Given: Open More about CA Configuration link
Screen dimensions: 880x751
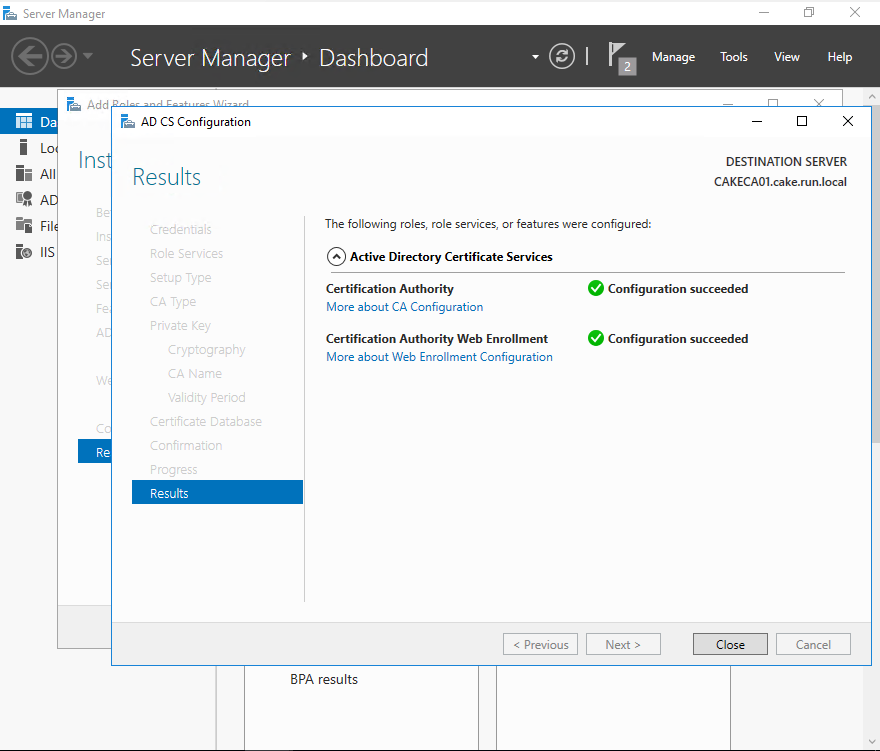Looking at the screenshot, I should click(x=404, y=307).
